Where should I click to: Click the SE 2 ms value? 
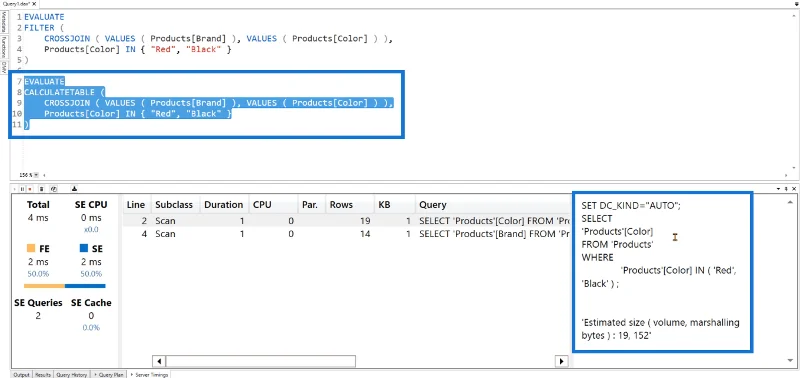91,262
